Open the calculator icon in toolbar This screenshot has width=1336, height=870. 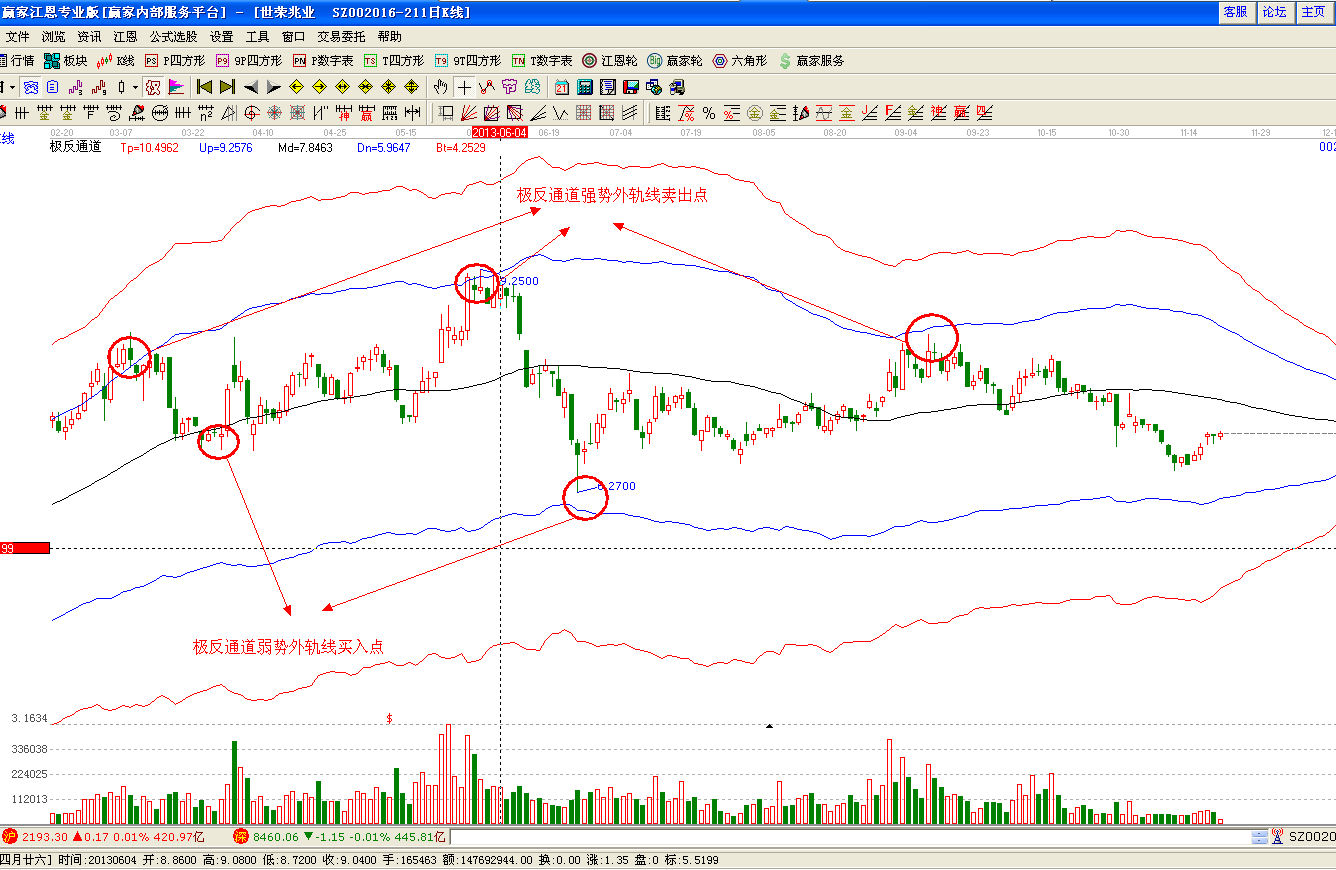click(585, 87)
